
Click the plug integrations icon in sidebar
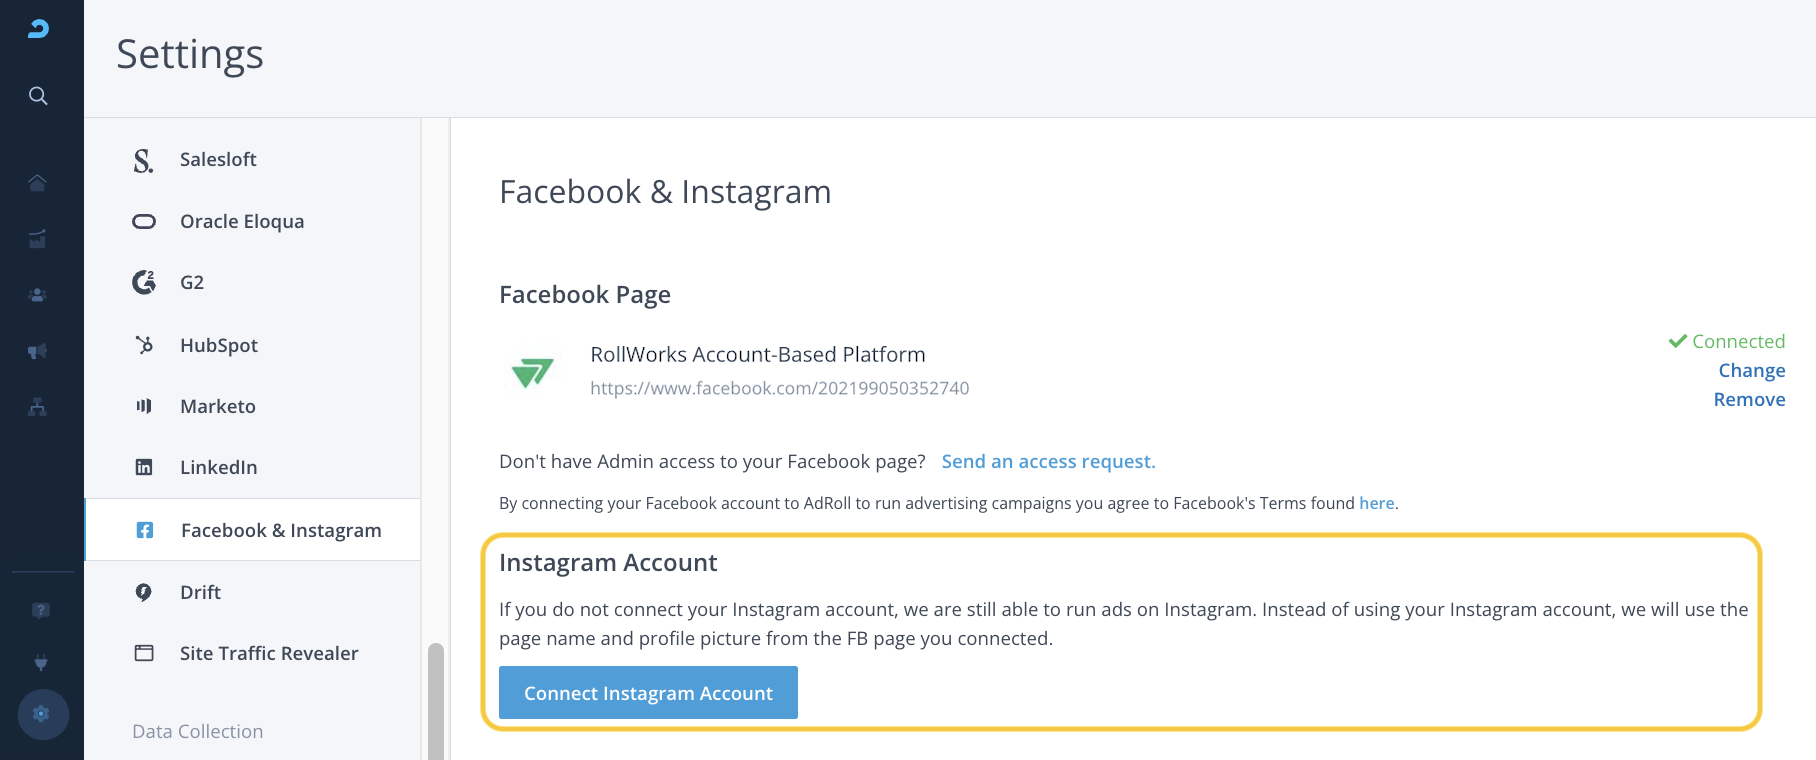click(x=40, y=662)
